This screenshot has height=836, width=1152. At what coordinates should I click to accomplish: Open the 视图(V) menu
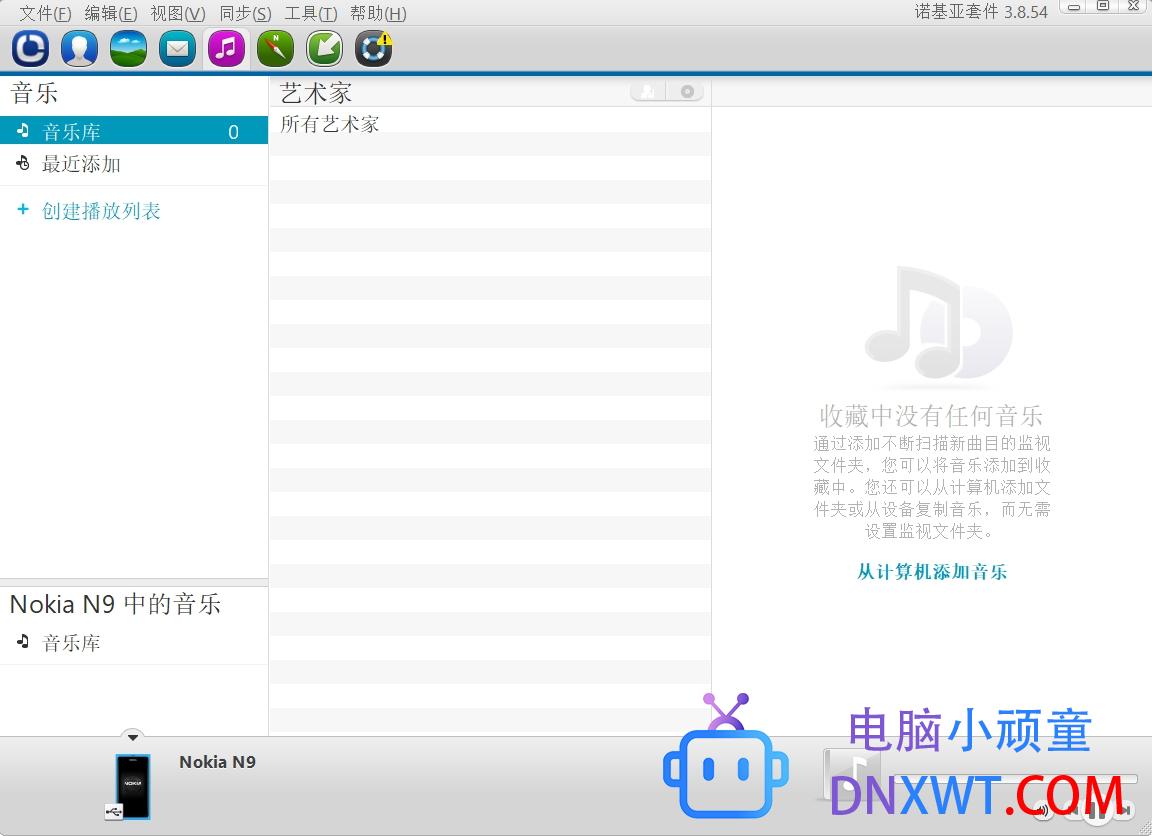(x=178, y=13)
